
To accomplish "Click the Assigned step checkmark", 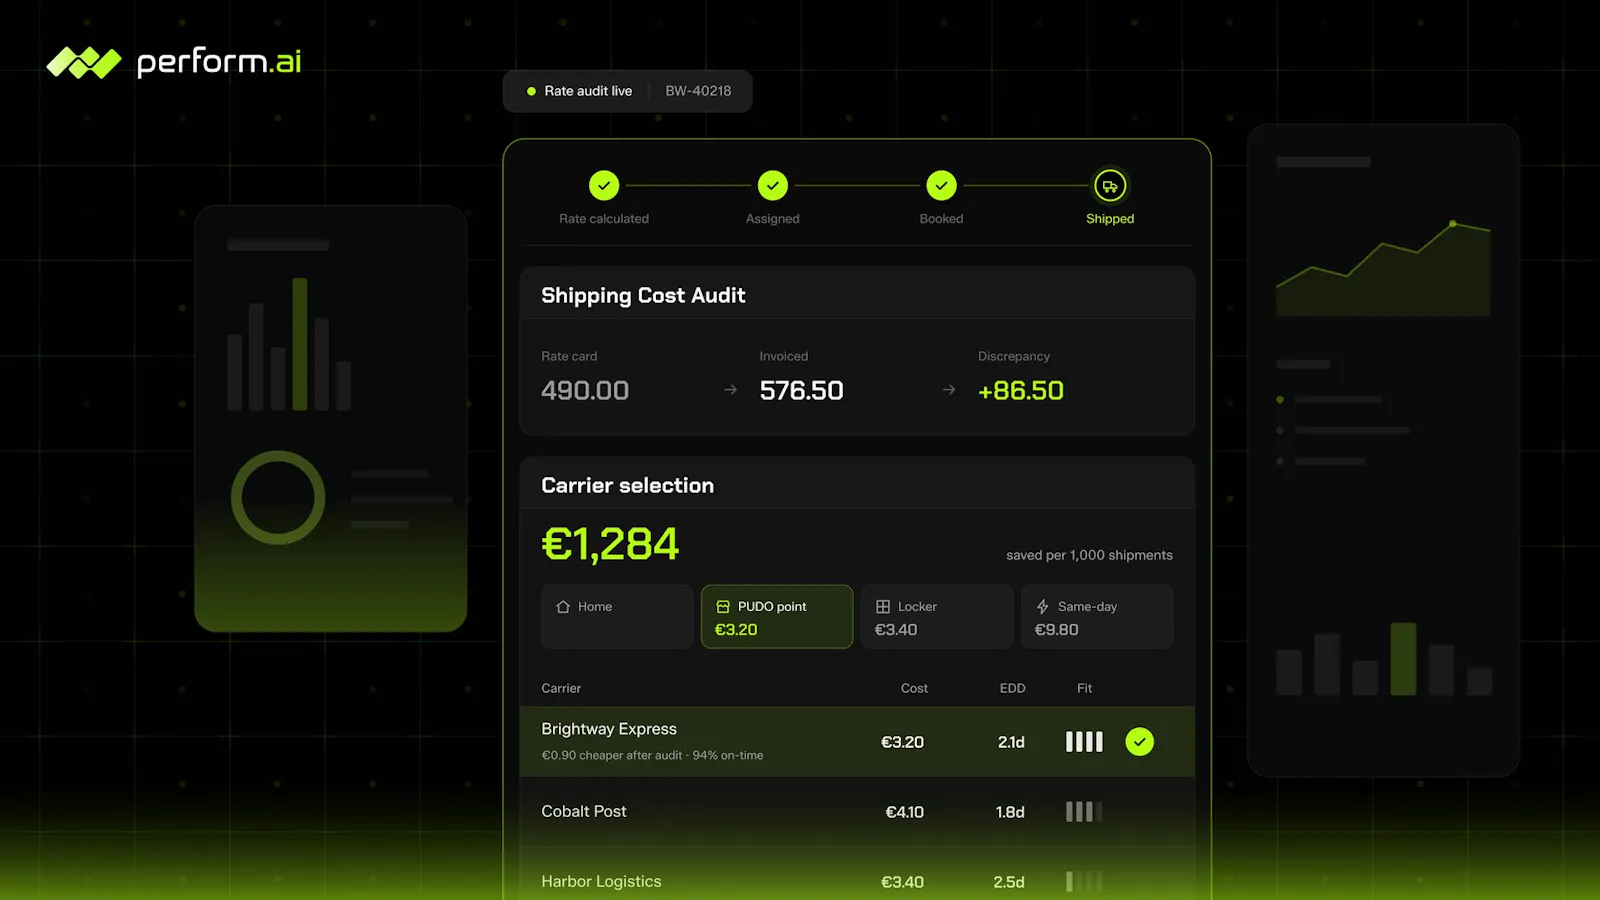I will pos(773,186).
